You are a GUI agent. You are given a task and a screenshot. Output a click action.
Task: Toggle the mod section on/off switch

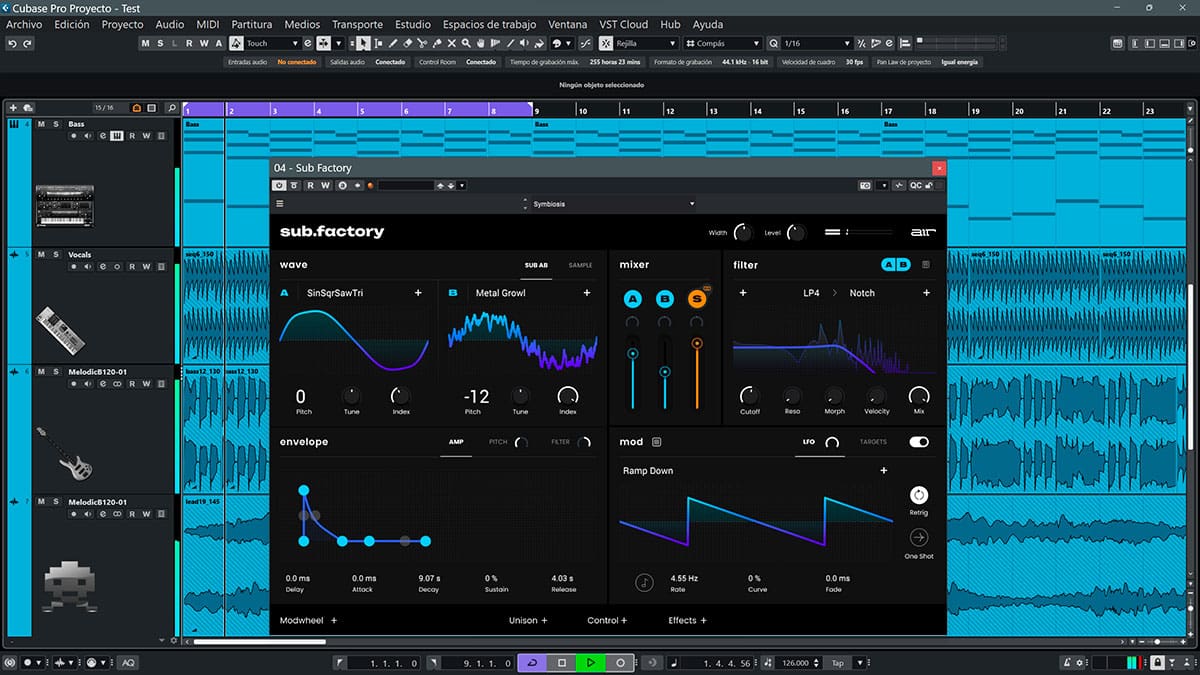(x=919, y=442)
